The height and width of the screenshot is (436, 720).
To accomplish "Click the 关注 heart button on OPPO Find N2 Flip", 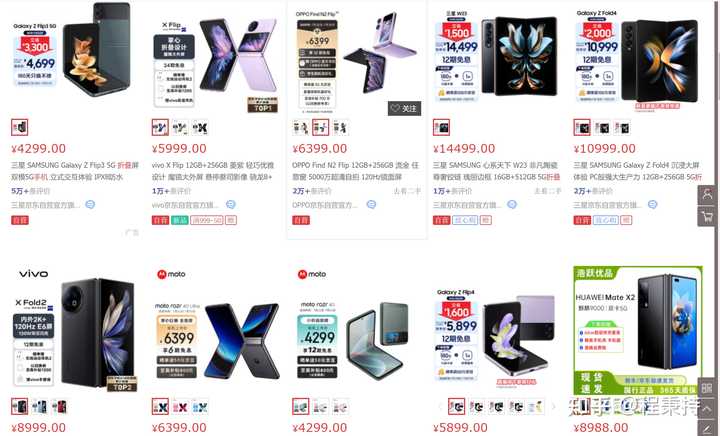I will [x=405, y=108].
